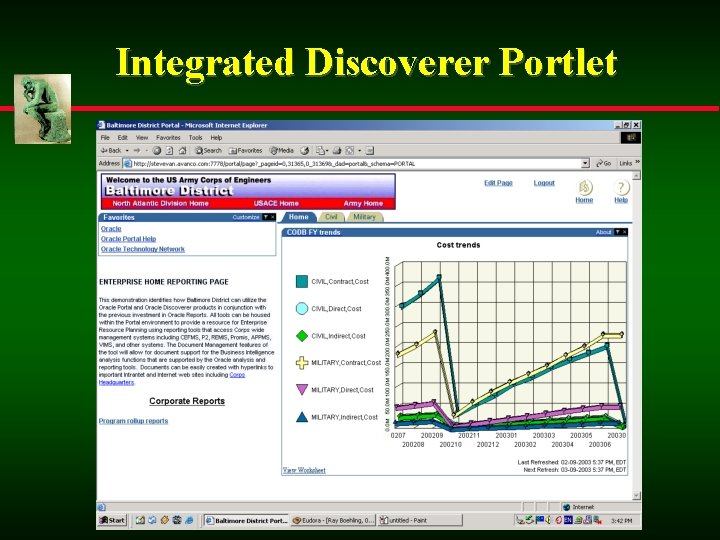Click the Go button
Viewport: 720px width, 540px height.
pyautogui.click(x=603, y=163)
